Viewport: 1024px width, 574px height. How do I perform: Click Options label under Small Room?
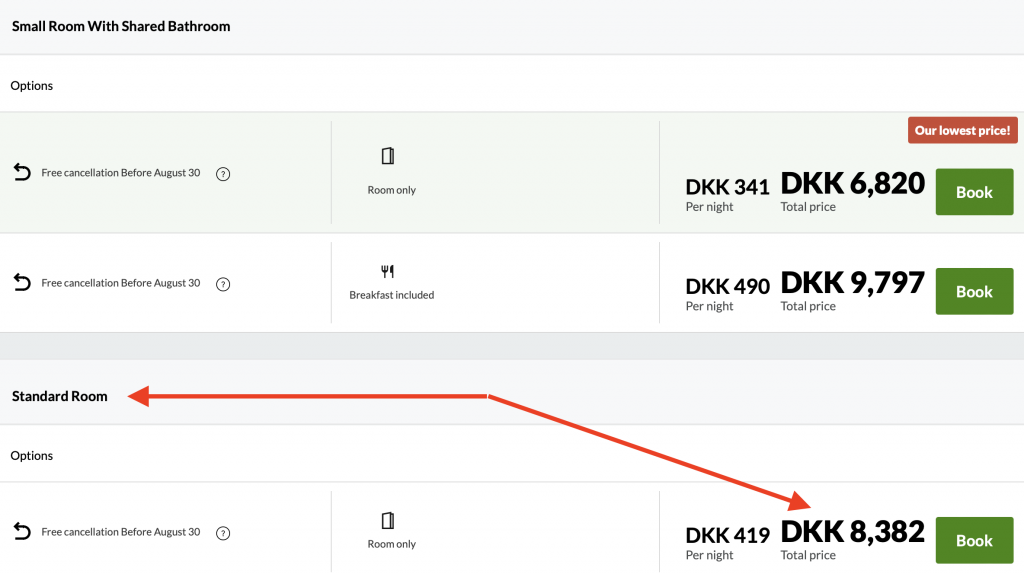pos(31,86)
